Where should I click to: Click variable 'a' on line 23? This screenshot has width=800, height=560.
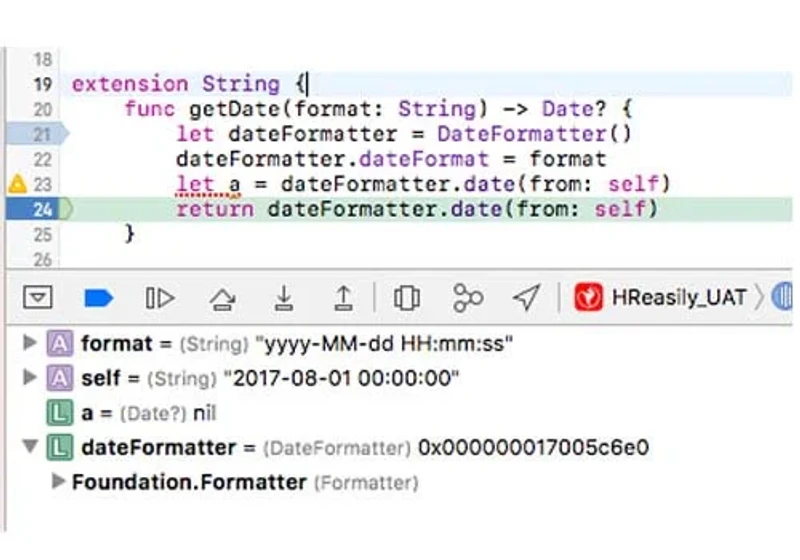click(234, 185)
